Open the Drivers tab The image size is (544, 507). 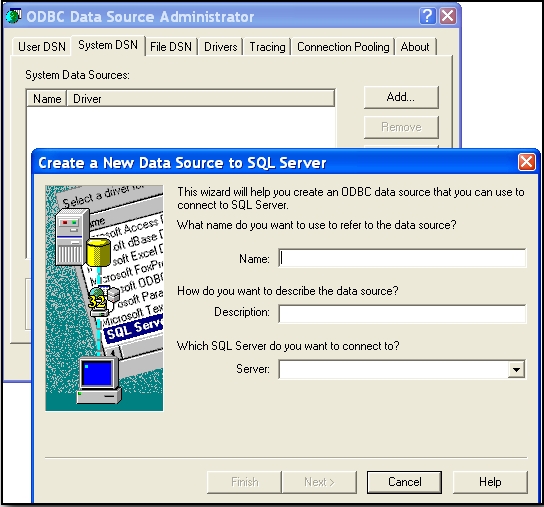tap(221, 47)
